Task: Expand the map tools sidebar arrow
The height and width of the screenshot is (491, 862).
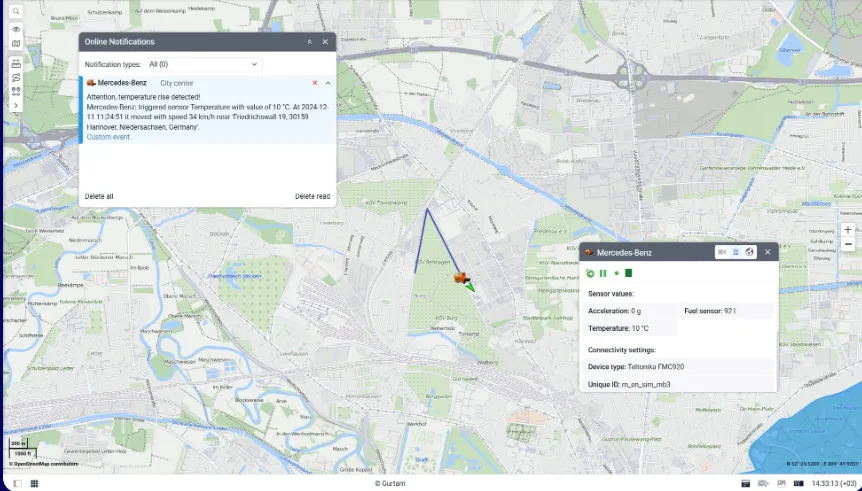Action: tap(16, 105)
